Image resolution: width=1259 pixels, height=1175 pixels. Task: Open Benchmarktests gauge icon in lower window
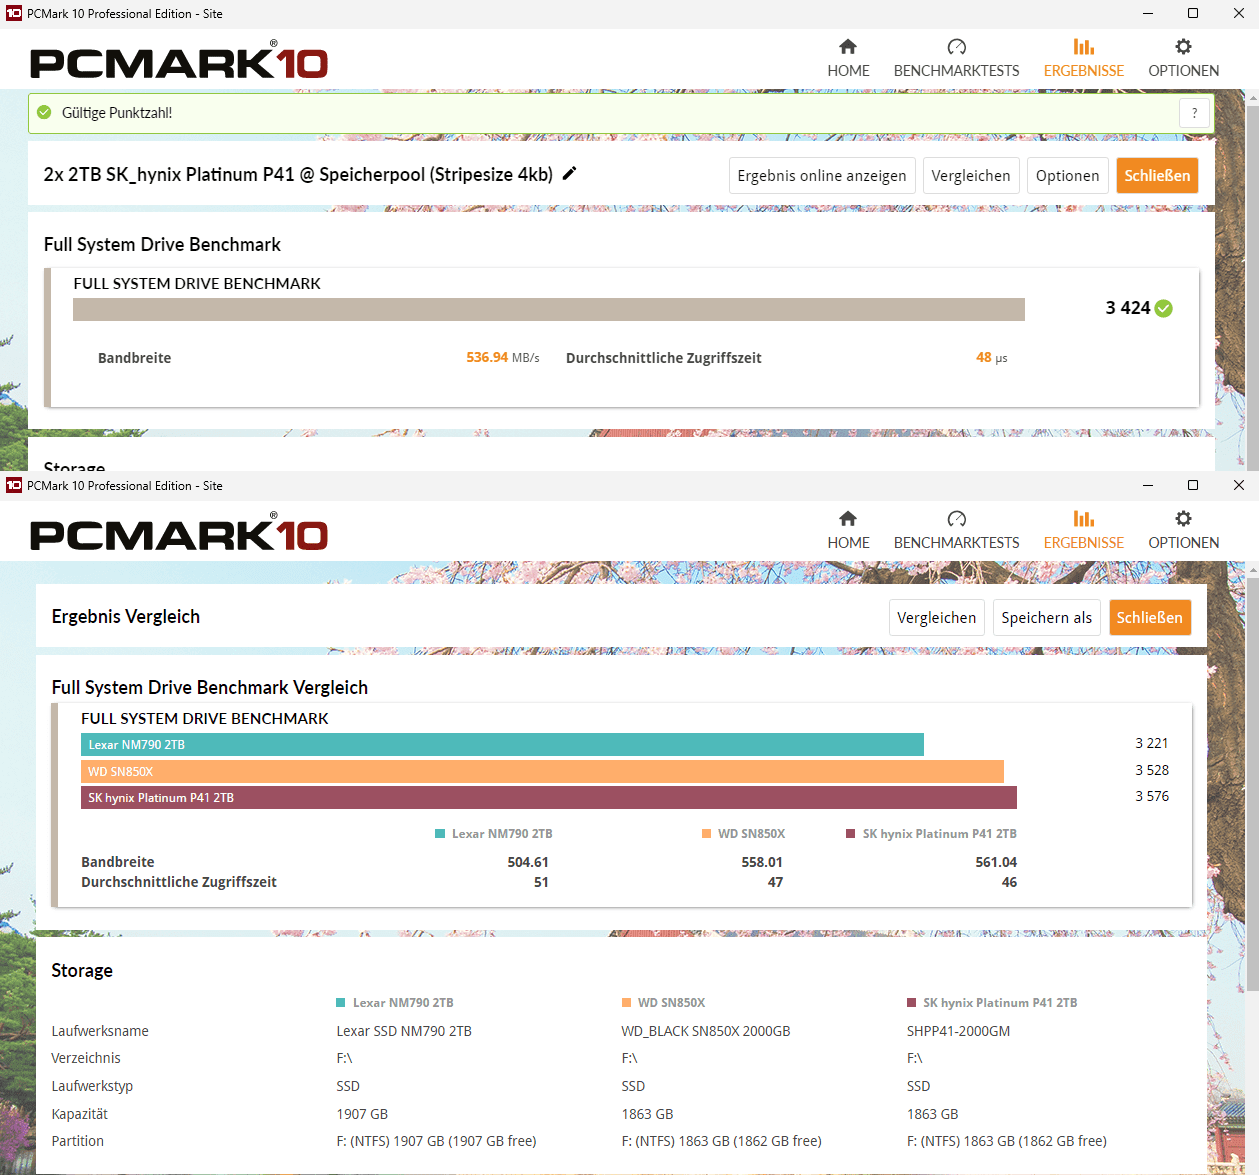point(957,518)
